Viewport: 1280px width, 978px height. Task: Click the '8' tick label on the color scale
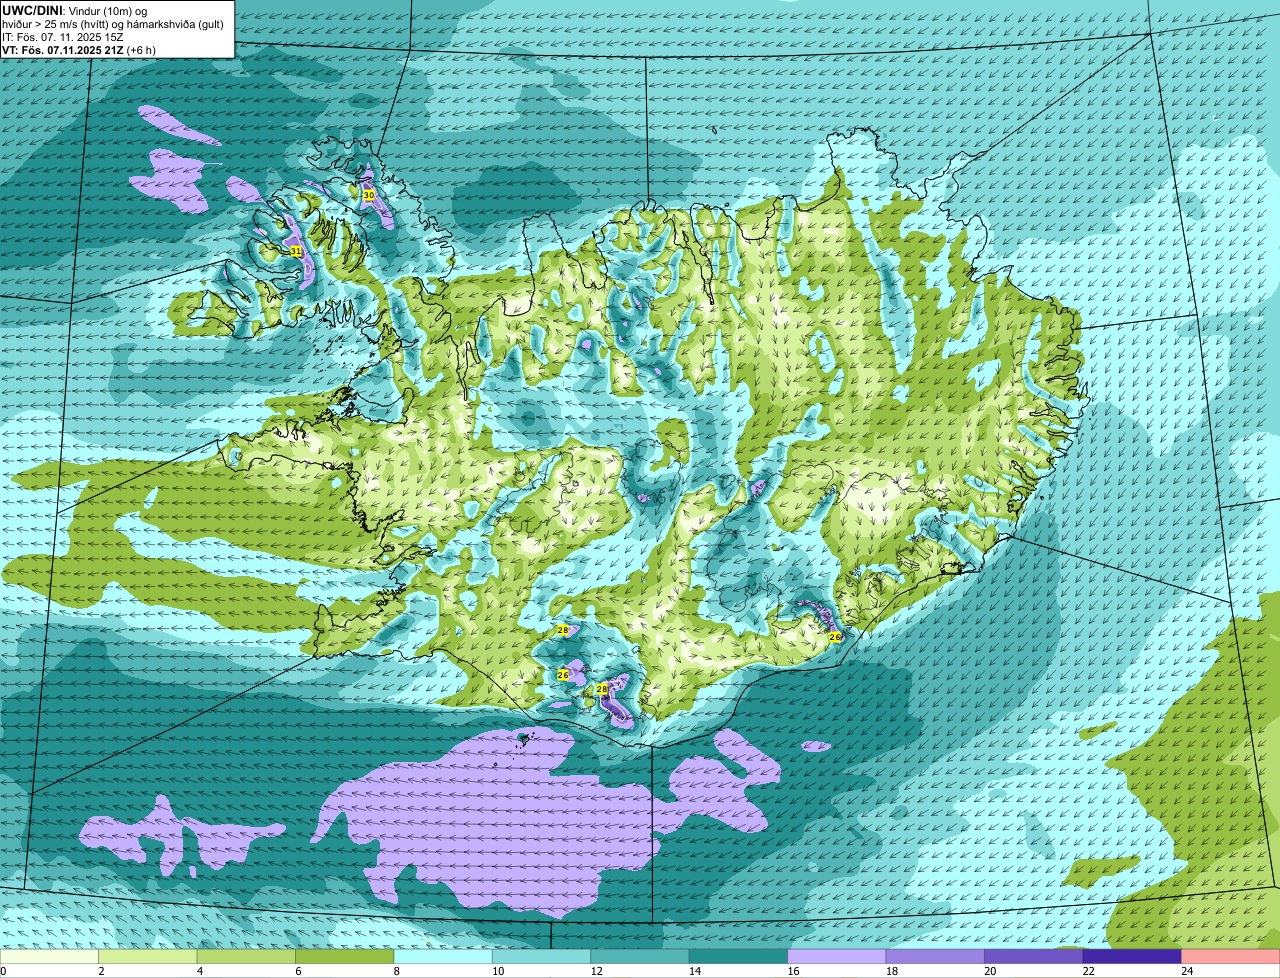[395, 971]
